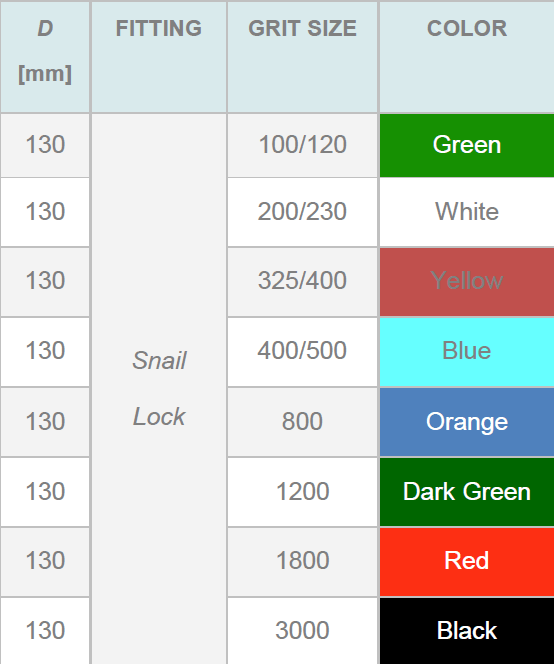The image size is (554, 664).
Task: Select the 400/500 grit cell
Action: pos(302,352)
